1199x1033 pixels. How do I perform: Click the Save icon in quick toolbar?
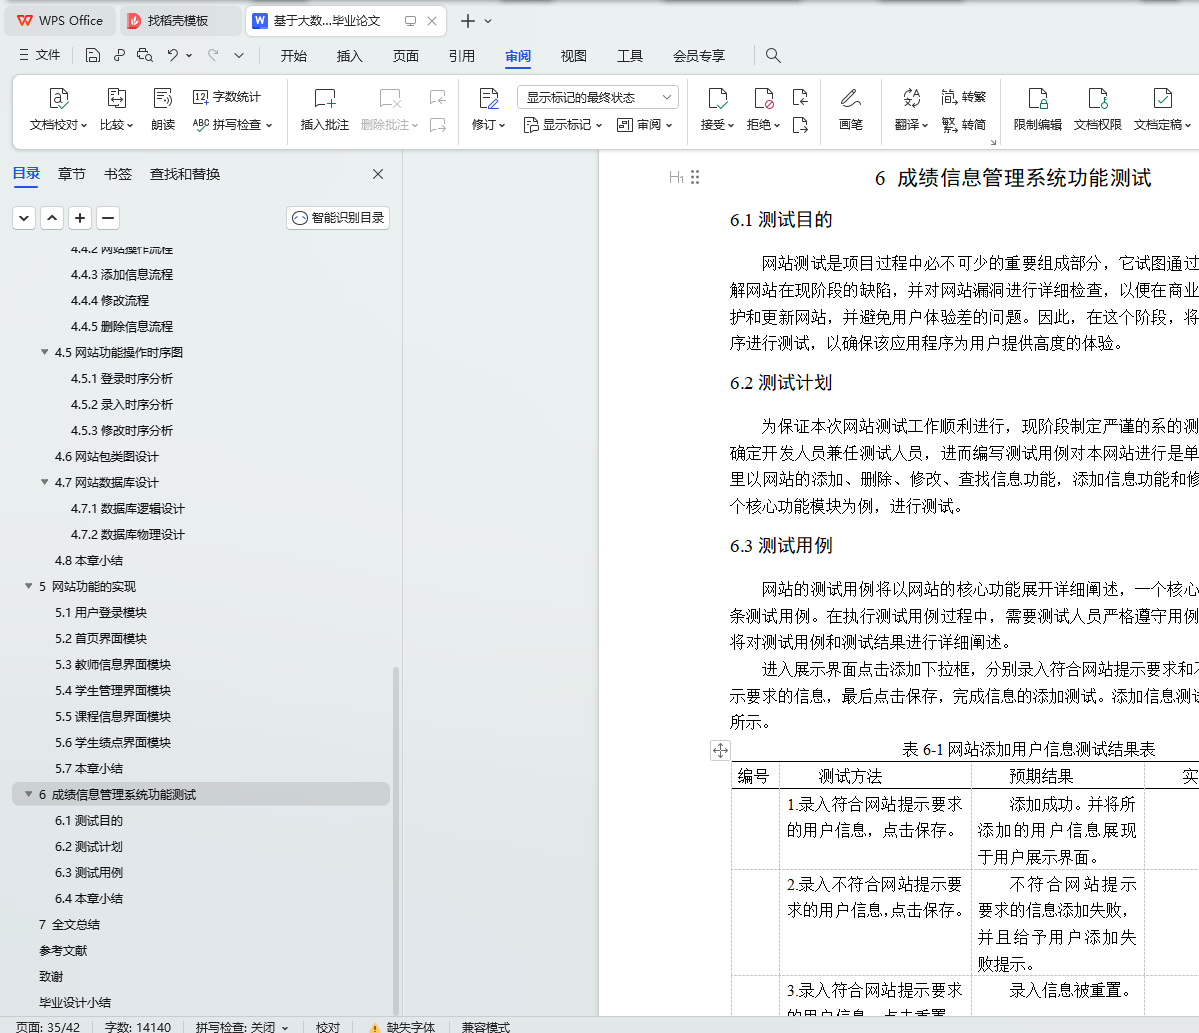click(x=93, y=55)
